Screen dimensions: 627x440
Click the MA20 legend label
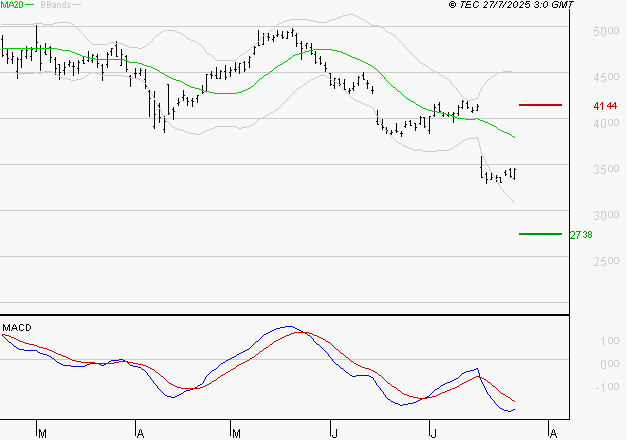coord(12,5)
